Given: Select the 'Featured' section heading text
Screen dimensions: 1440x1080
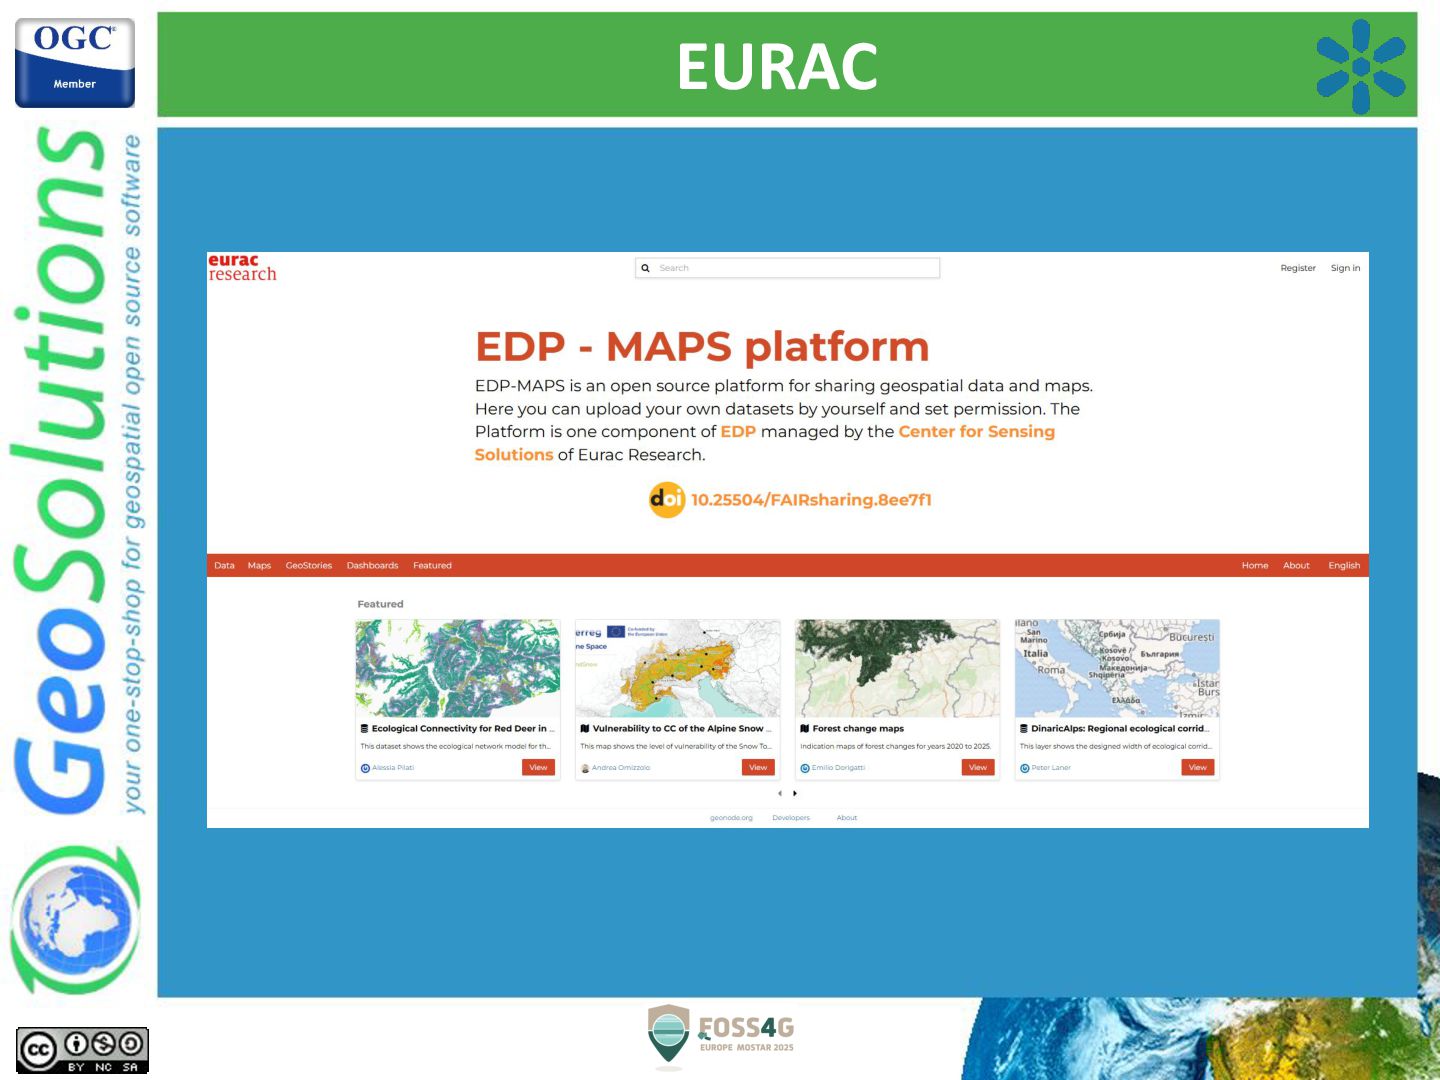Looking at the screenshot, I should (x=380, y=604).
